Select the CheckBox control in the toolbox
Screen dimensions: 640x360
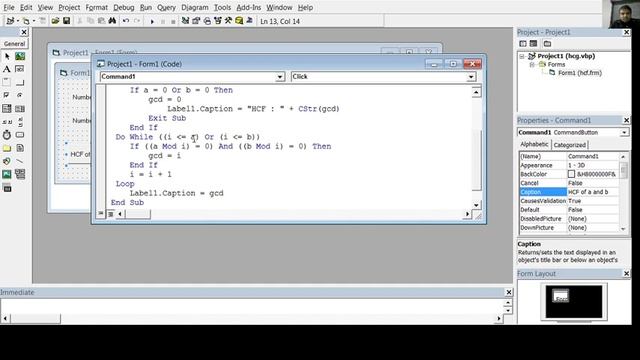(7, 95)
